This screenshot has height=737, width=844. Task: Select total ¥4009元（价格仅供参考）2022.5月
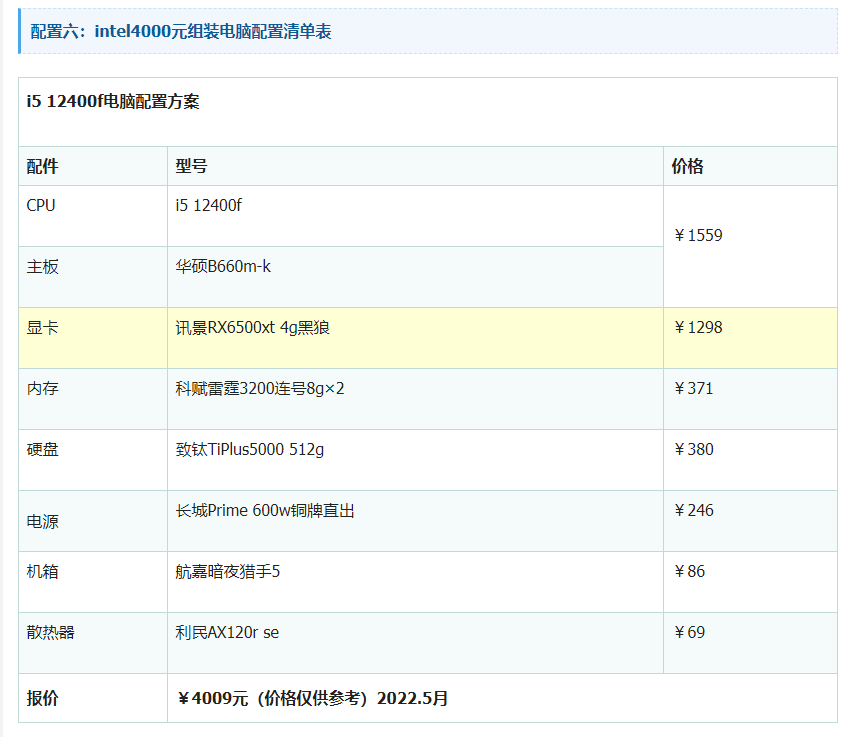click(312, 698)
